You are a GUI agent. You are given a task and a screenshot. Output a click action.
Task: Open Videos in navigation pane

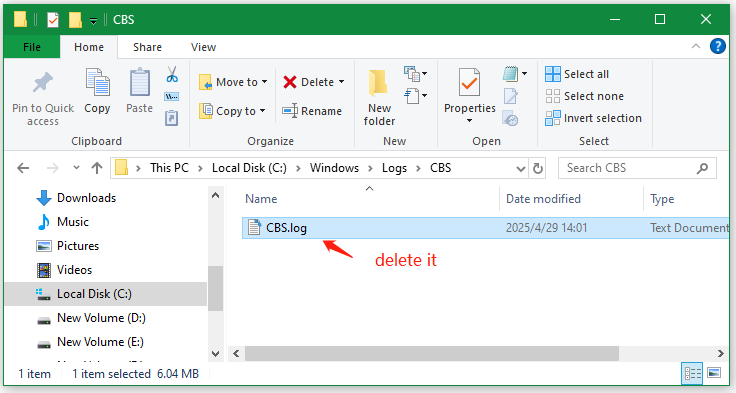(64, 270)
